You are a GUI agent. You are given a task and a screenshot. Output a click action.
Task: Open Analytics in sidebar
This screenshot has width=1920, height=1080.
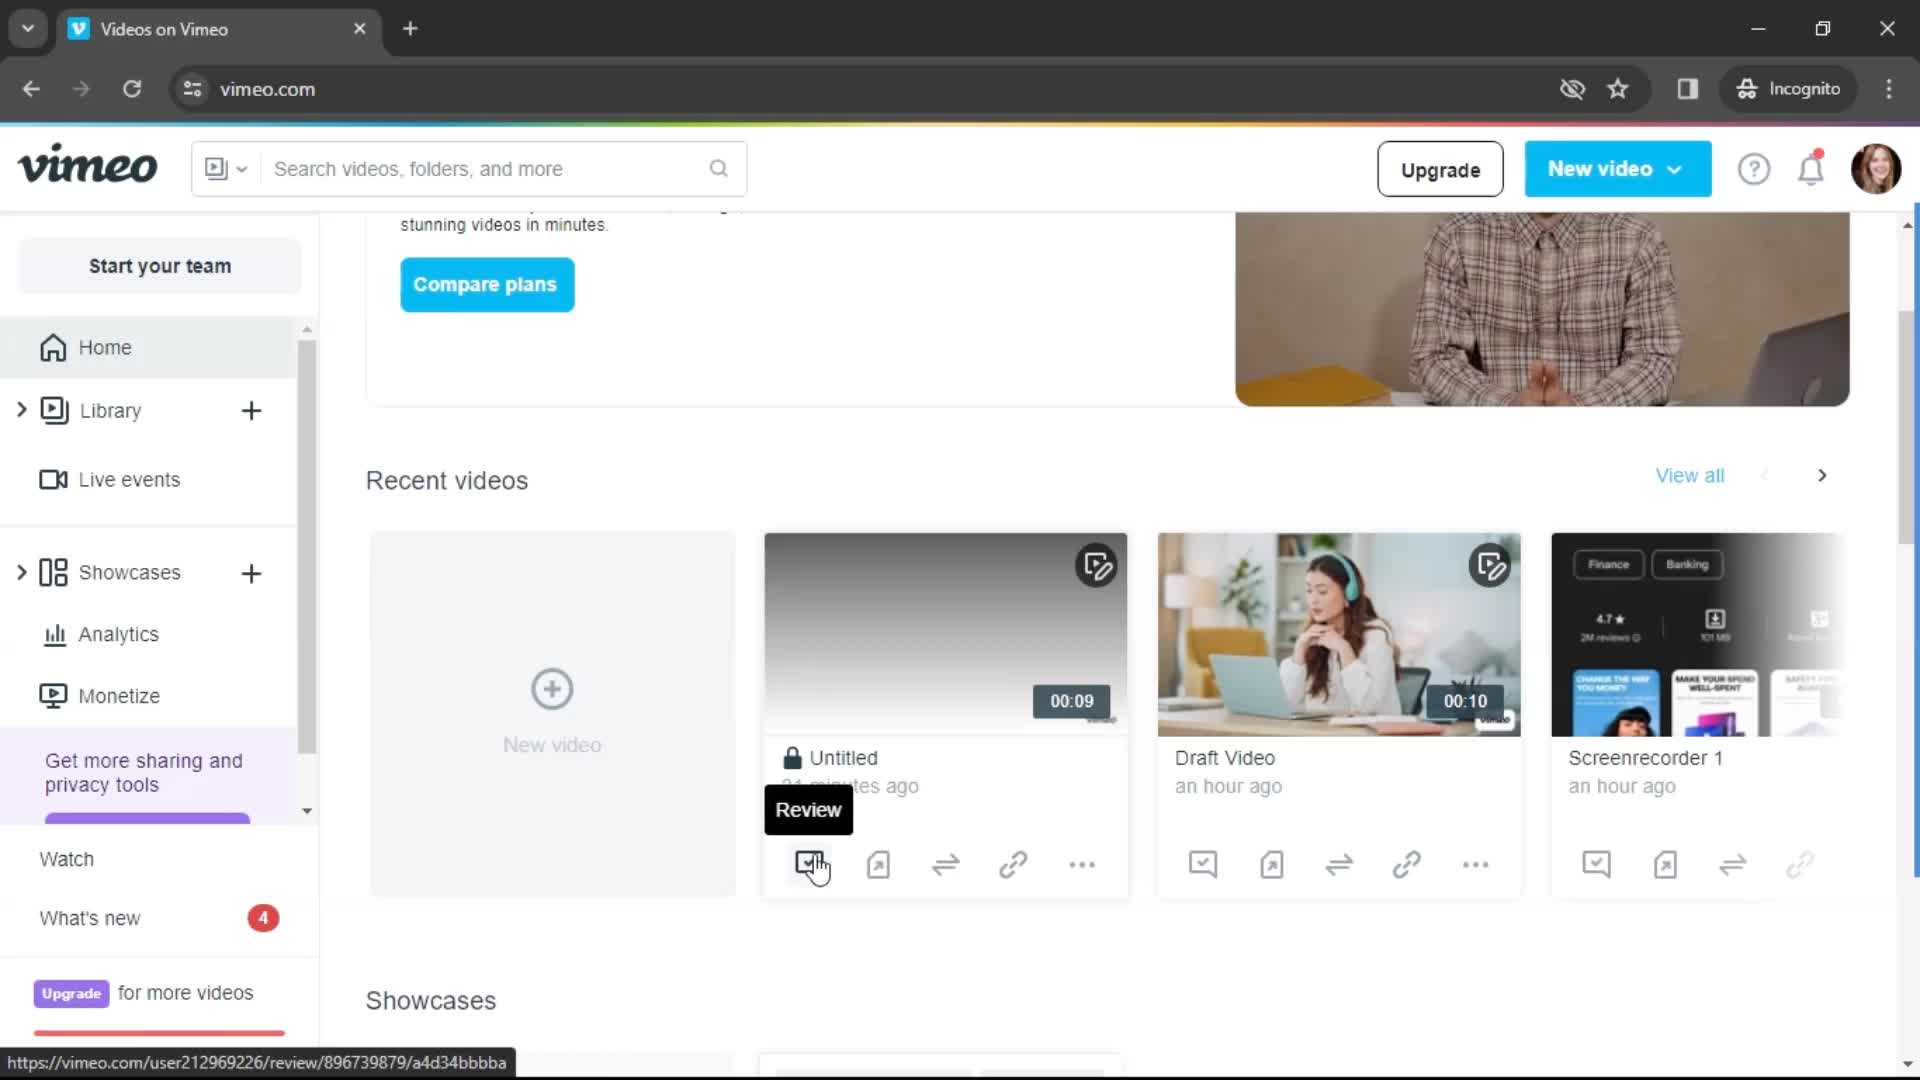pyautogui.click(x=100, y=635)
